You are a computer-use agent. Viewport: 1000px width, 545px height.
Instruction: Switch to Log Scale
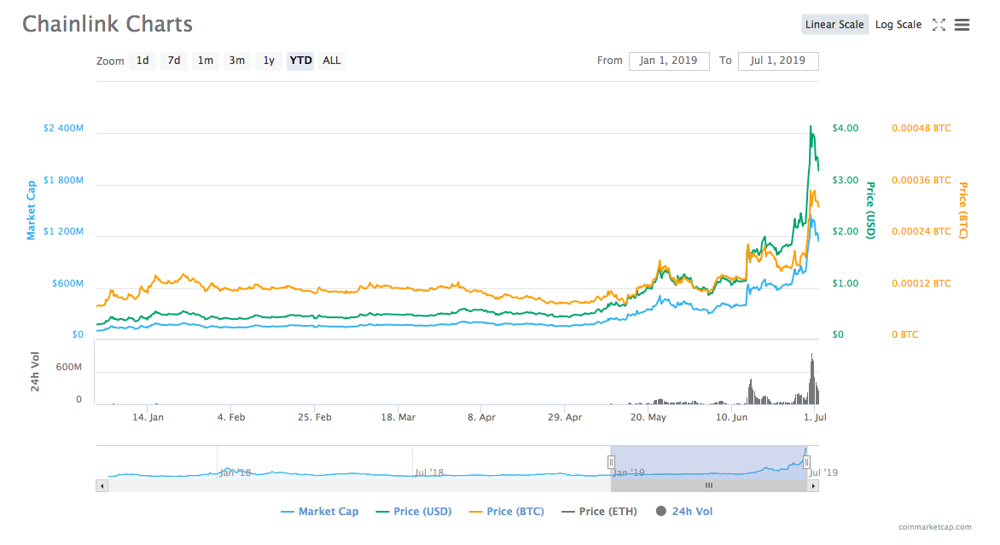pos(898,24)
